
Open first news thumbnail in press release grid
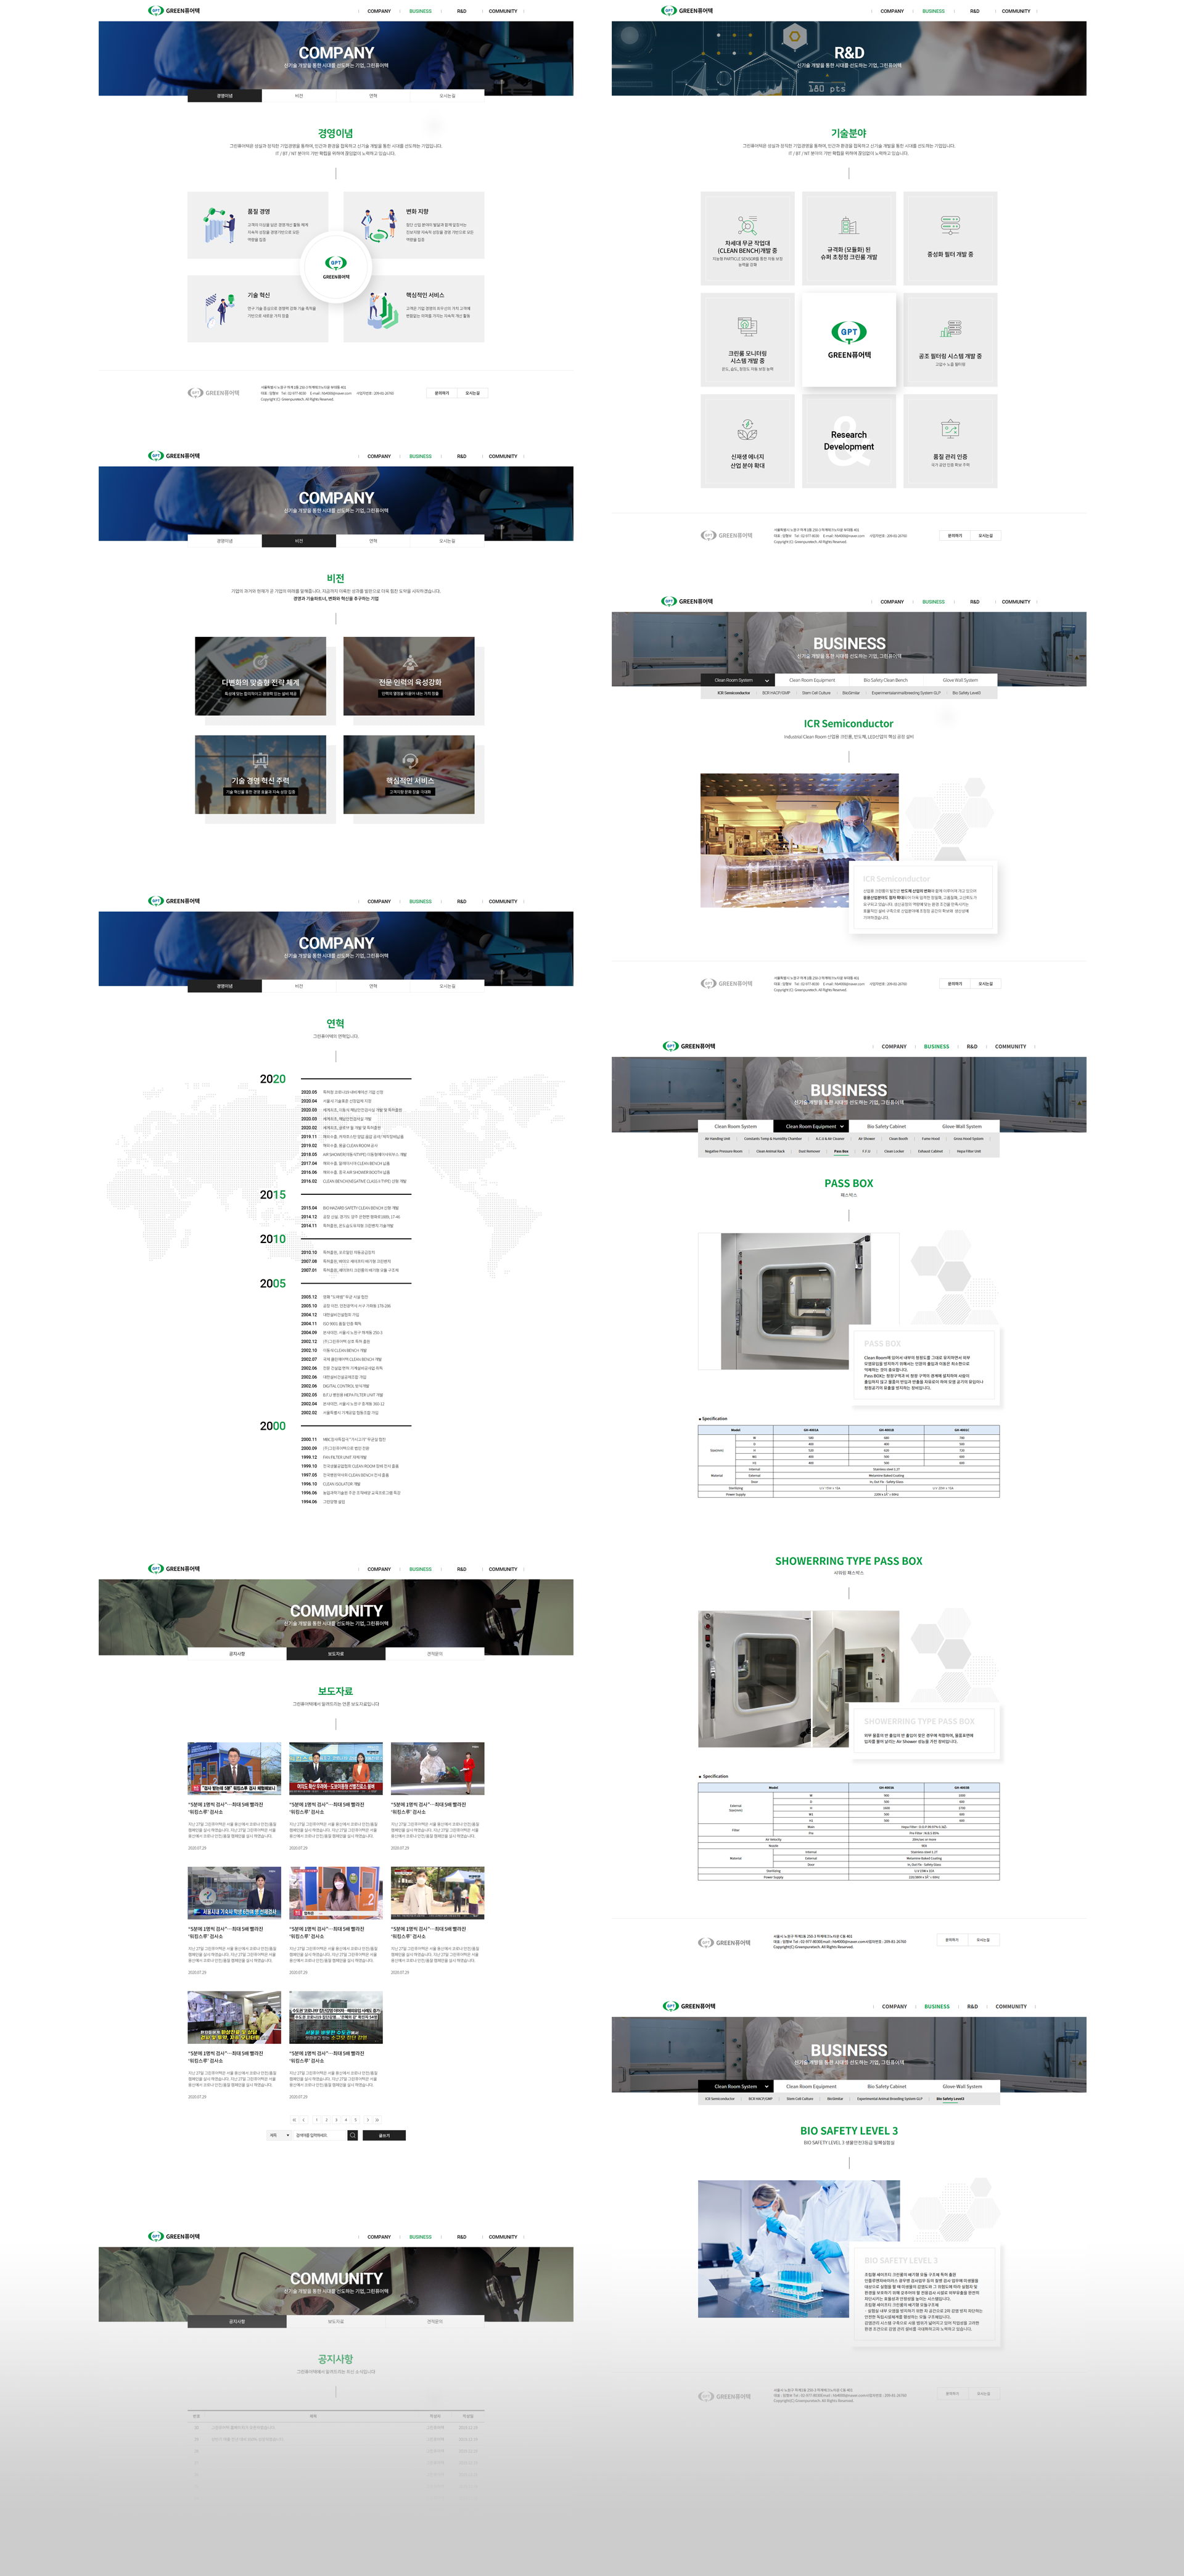click(234, 1768)
